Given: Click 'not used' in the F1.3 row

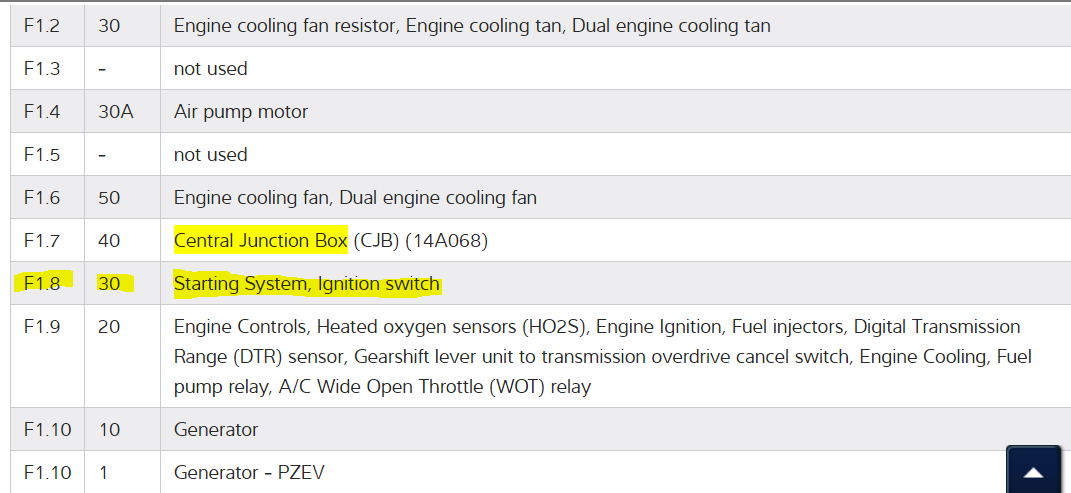Looking at the screenshot, I should pyautogui.click(x=210, y=69).
